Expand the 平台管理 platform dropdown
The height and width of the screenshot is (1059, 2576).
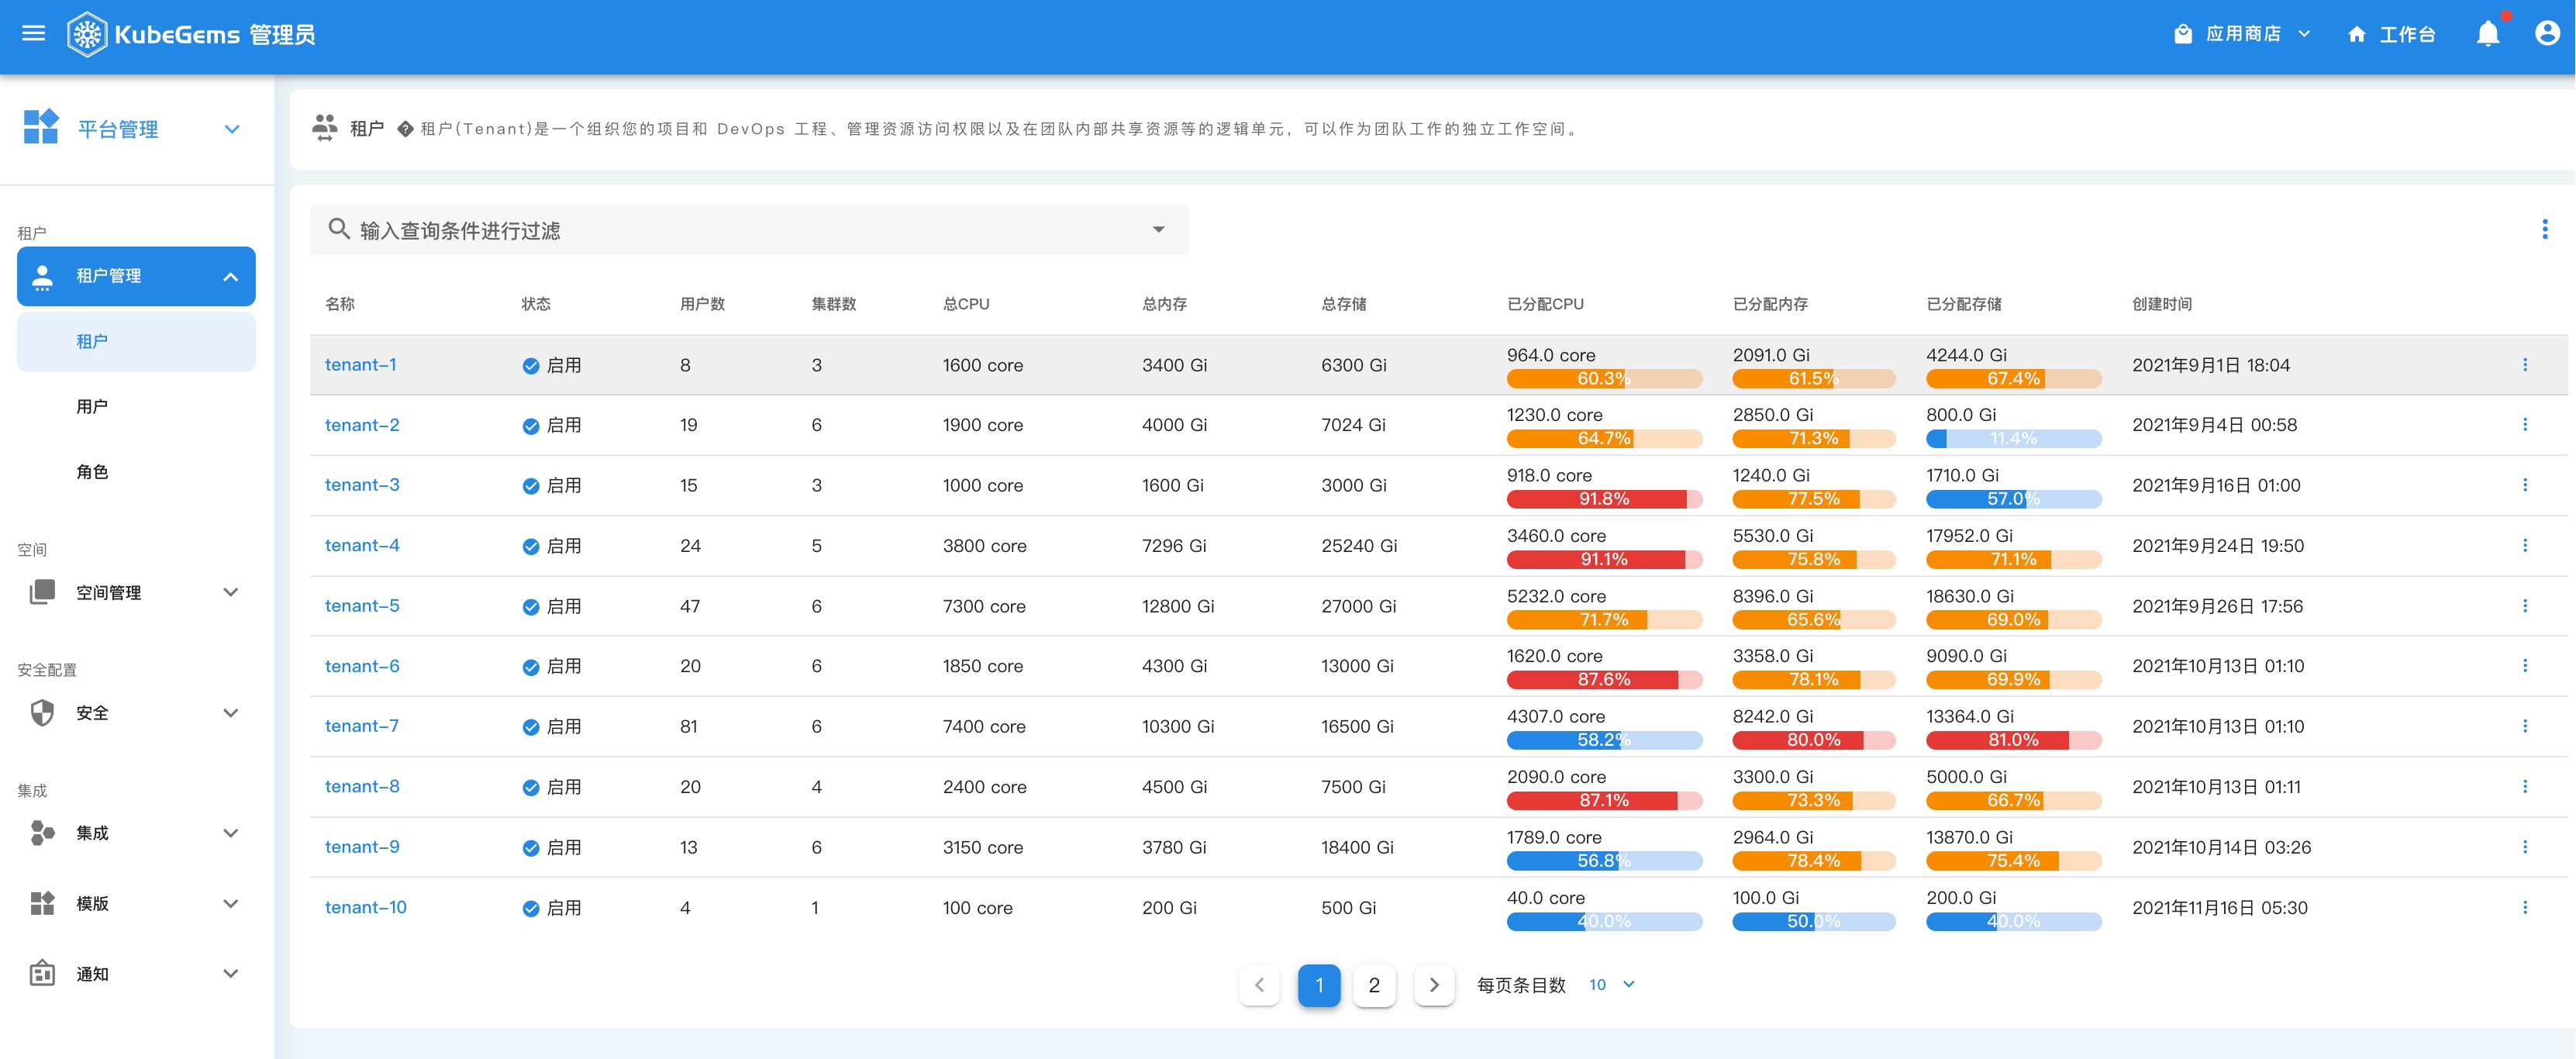[x=232, y=129]
